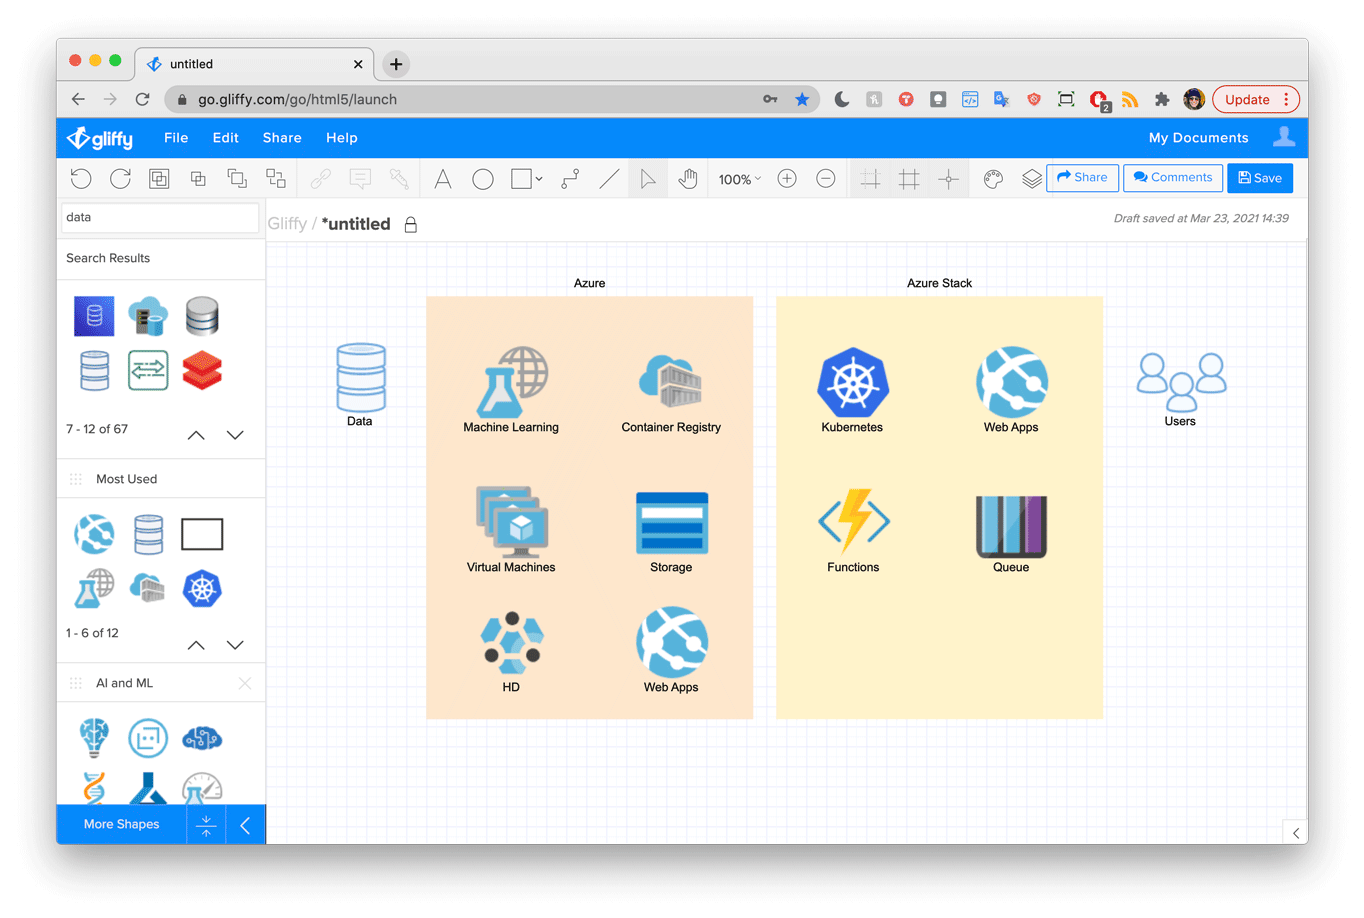Open the 100% zoom level dropdown
The image size is (1364, 918).
(740, 180)
